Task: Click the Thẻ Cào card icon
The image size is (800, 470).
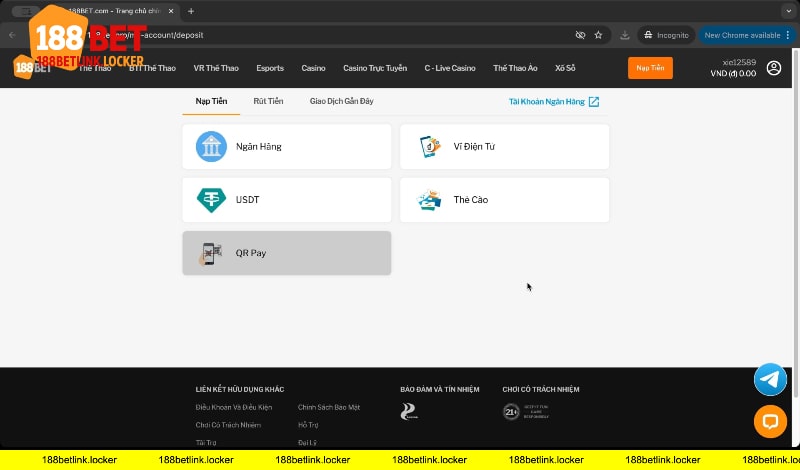Action: [430, 200]
